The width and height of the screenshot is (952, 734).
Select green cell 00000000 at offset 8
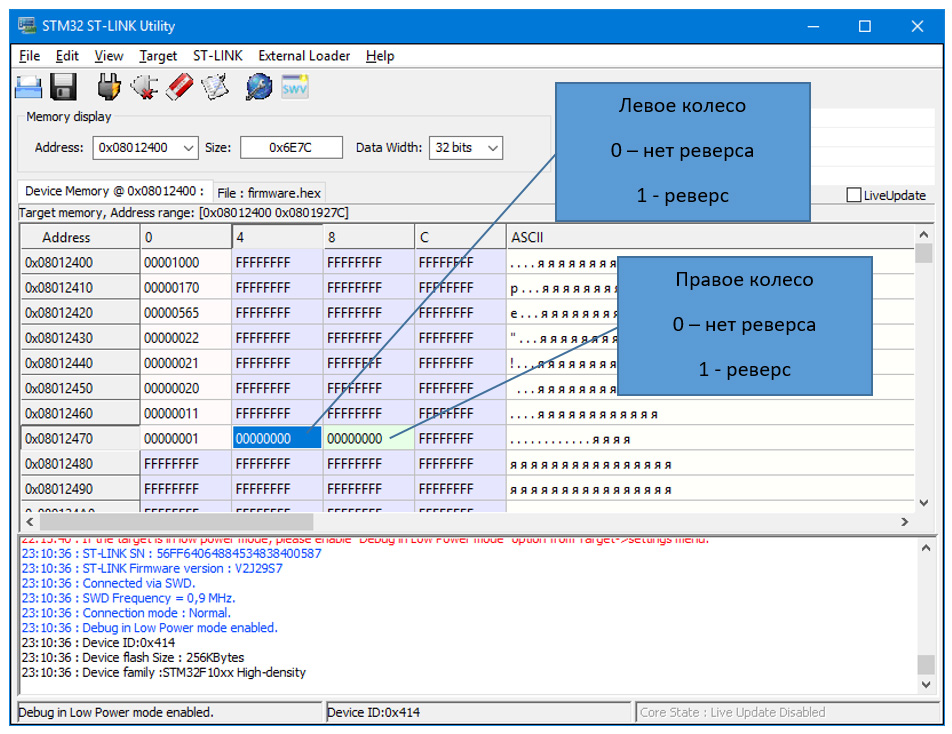point(369,438)
